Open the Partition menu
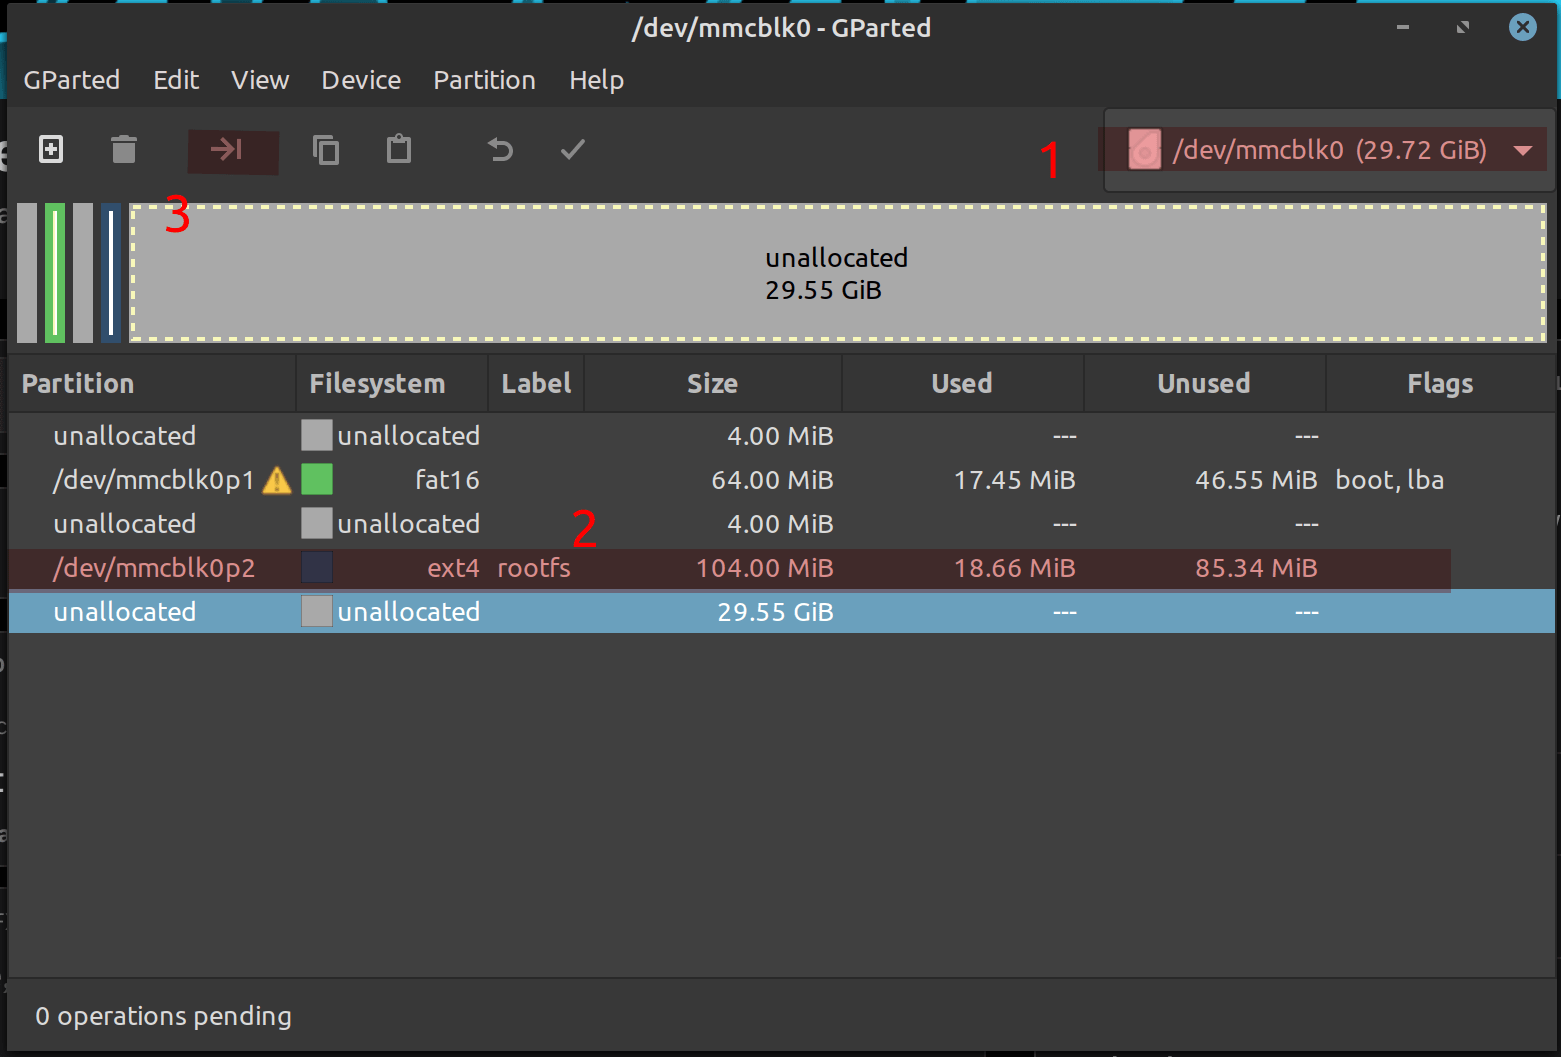This screenshot has height=1057, width=1561. click(484, 80)
